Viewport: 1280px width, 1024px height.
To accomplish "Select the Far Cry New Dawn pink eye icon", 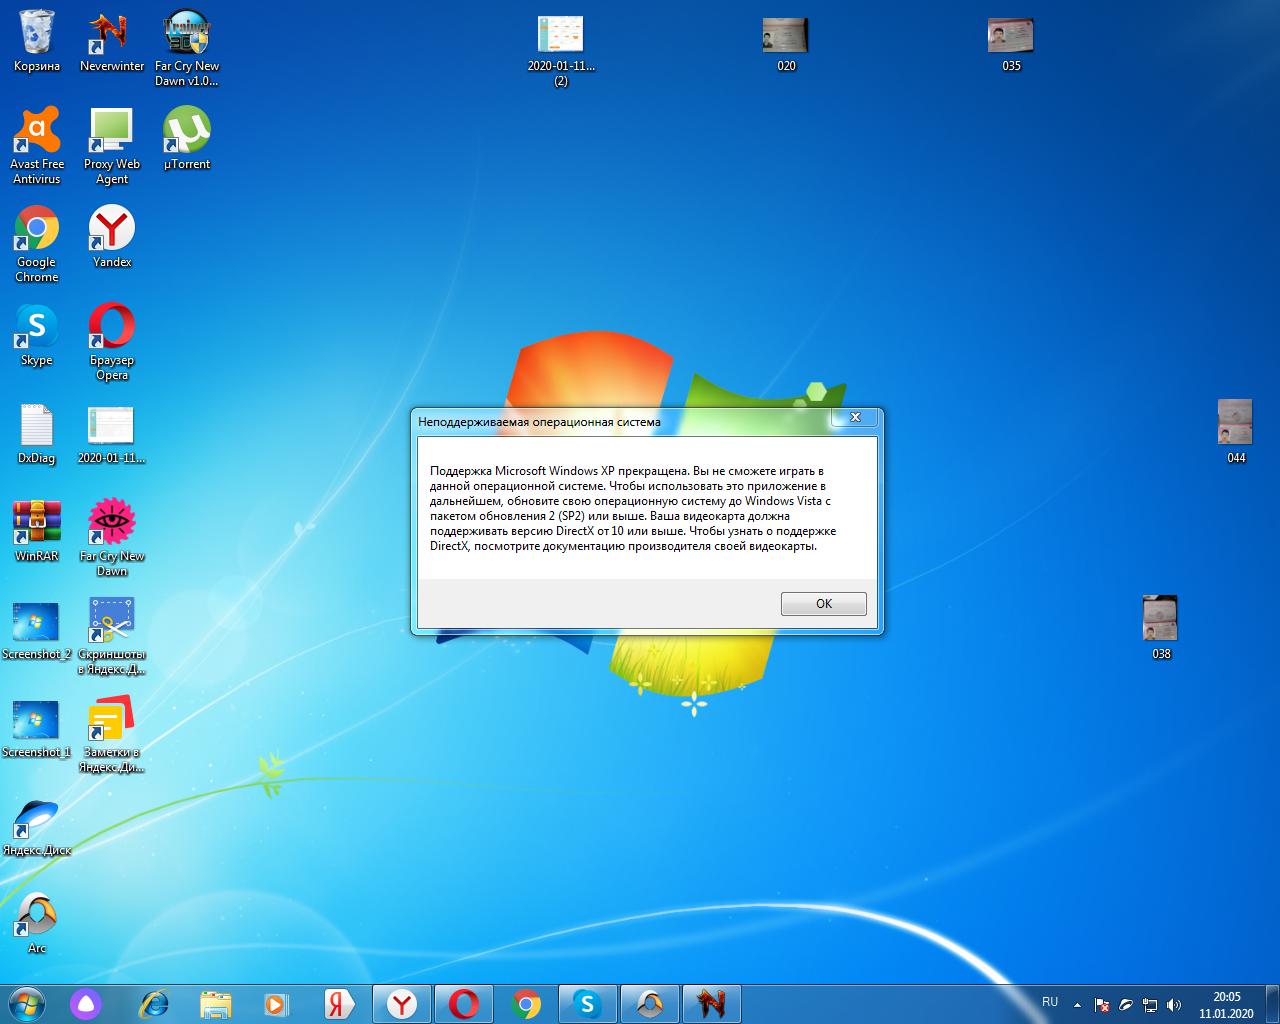I will pyautogui.click(x=112, y=538).
